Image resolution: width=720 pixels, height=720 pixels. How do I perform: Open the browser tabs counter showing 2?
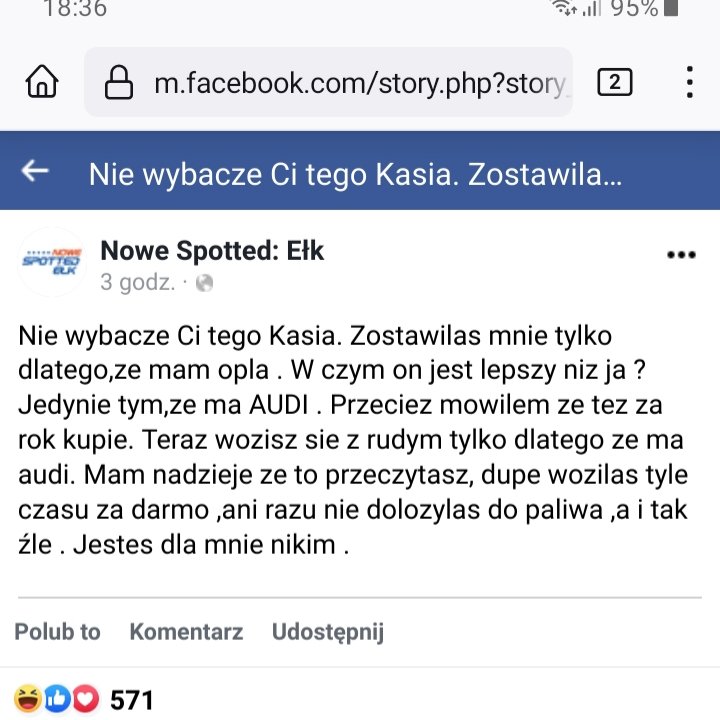coord(615,82)
